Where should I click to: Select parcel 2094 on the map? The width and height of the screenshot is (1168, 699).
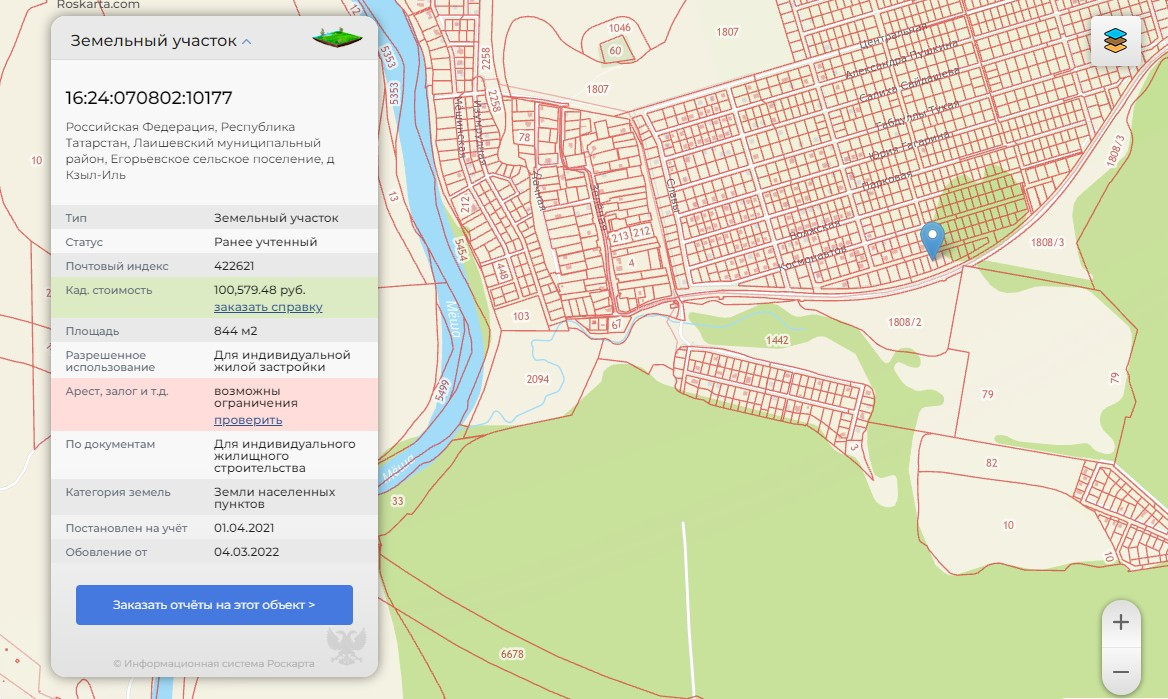tap(538, 379)
